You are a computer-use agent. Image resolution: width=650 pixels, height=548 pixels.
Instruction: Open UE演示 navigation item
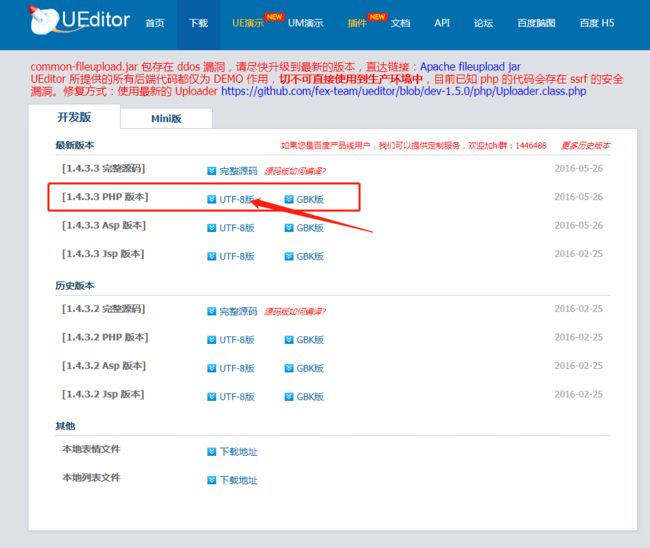[x=248, y=23]
